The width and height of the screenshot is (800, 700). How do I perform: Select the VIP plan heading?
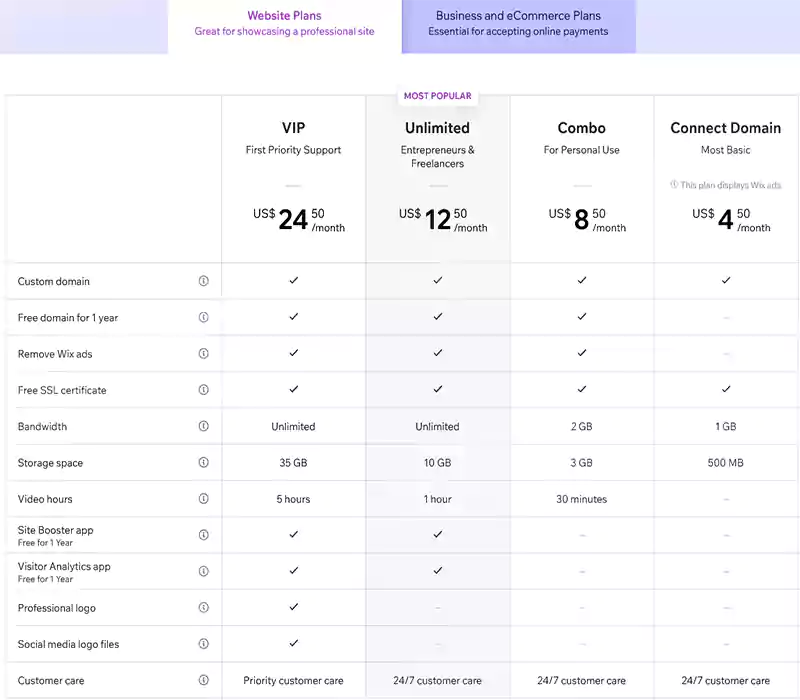tap(293, 128)
